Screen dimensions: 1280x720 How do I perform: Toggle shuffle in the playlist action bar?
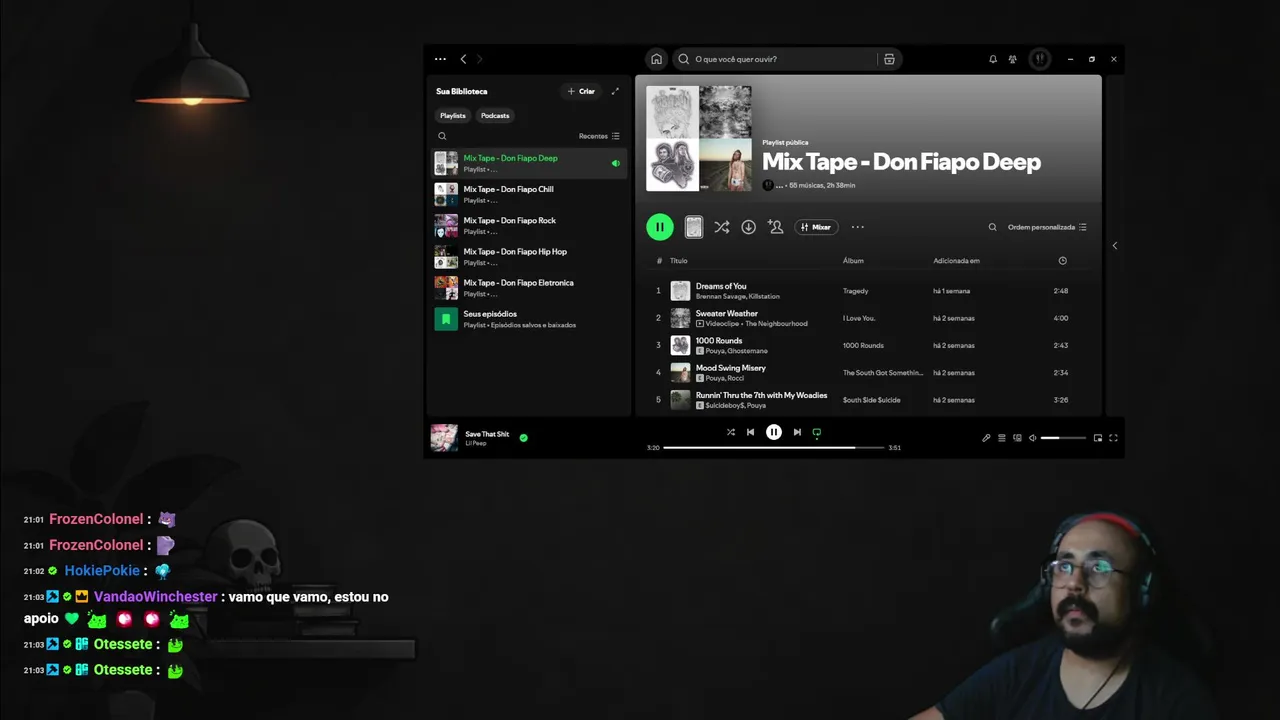tap(721, 227)
